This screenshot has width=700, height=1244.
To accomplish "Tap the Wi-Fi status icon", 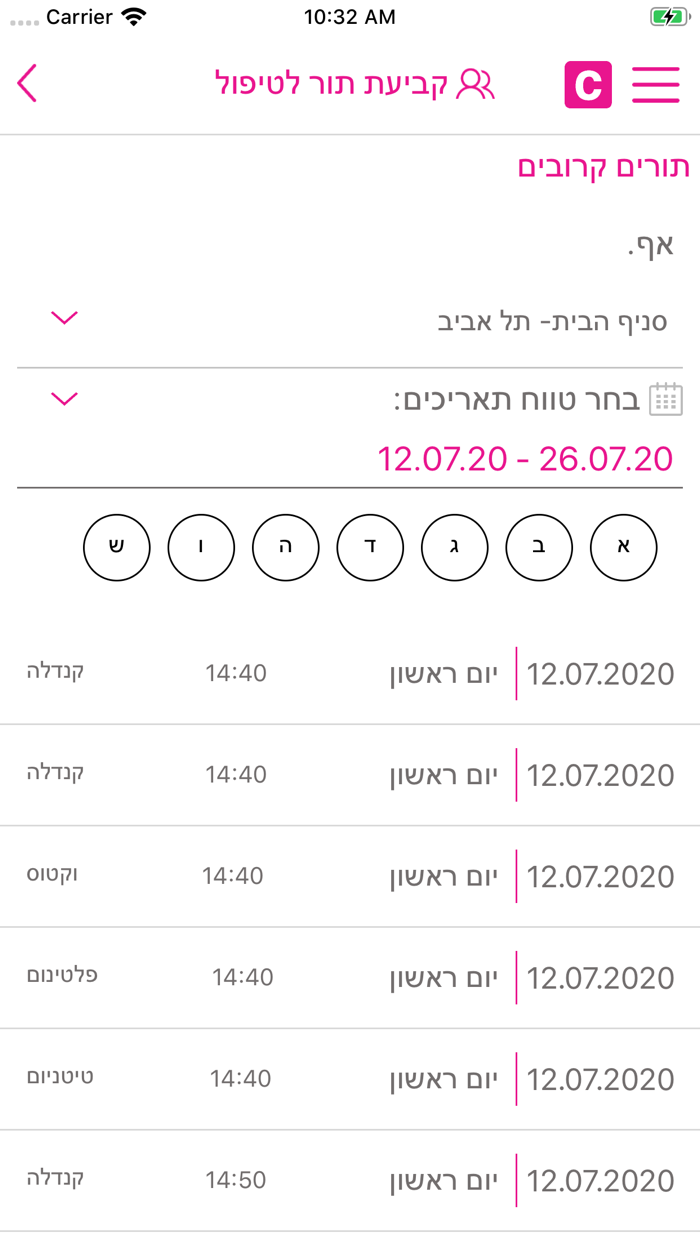I will coord(132,17).
